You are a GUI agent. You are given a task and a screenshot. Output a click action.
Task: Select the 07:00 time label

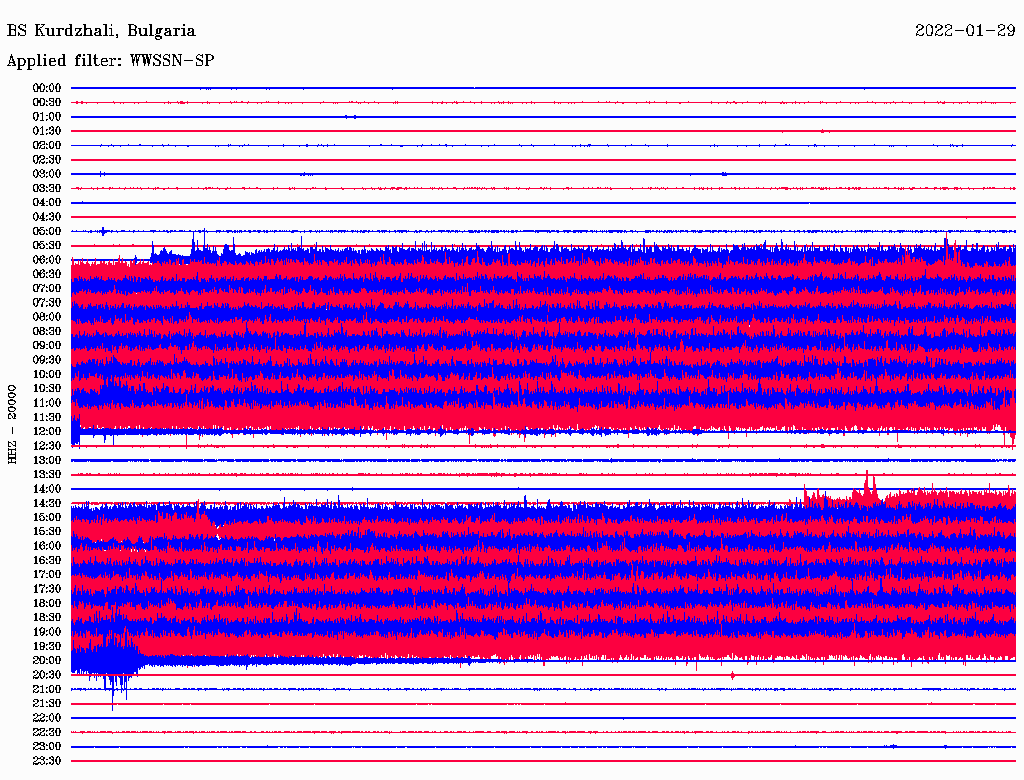[47, 288]
